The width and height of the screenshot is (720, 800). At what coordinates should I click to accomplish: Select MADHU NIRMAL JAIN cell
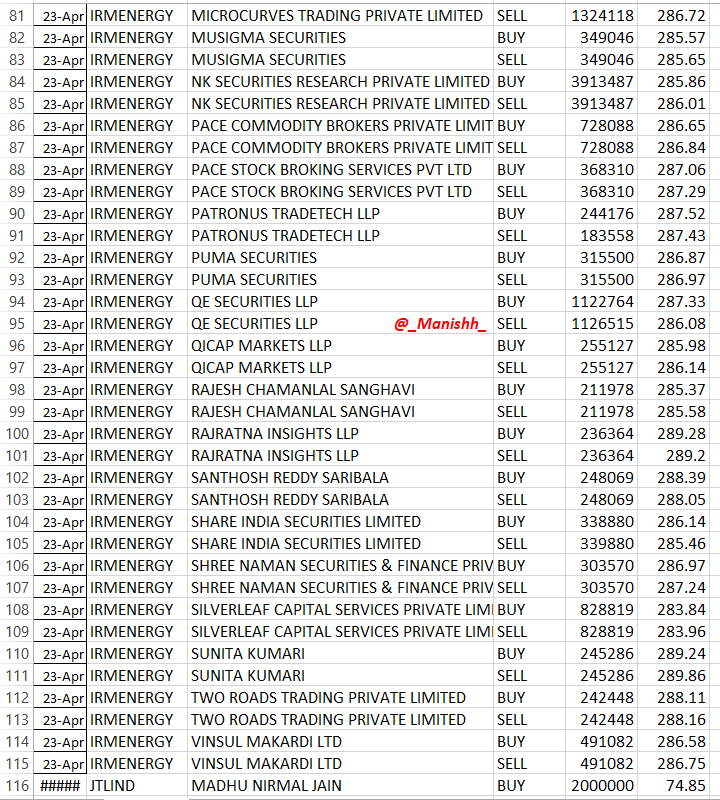340,785
